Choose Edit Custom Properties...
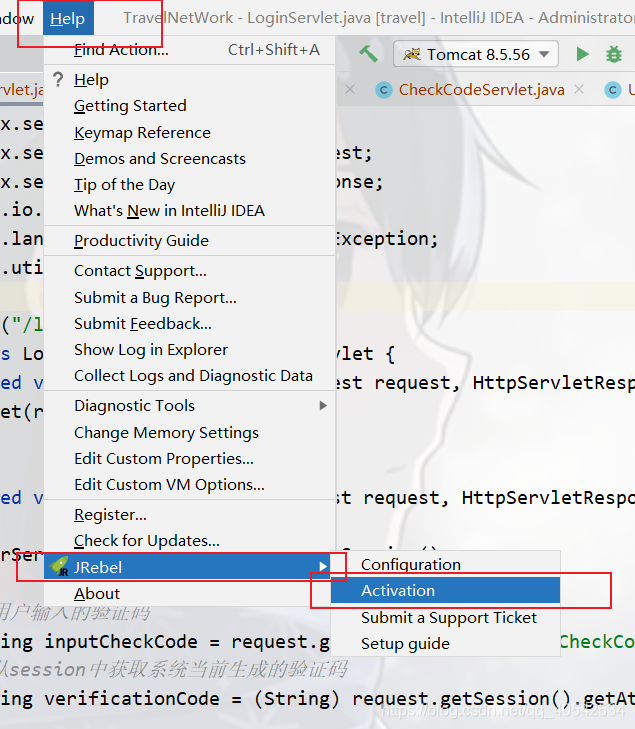Image resolution: width=635 pixels, height=729 pixels. tap(190, 458)
